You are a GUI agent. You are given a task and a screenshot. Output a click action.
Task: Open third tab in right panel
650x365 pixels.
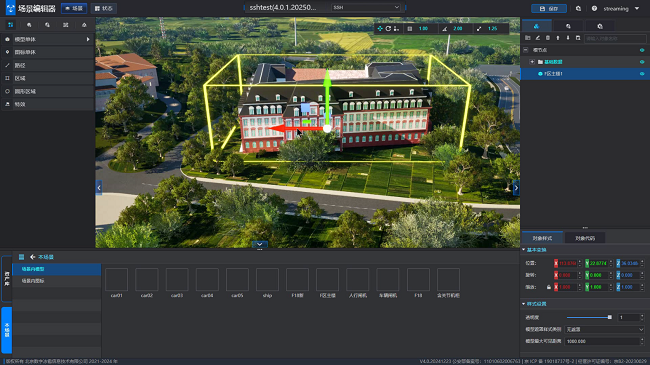(600, 26)
